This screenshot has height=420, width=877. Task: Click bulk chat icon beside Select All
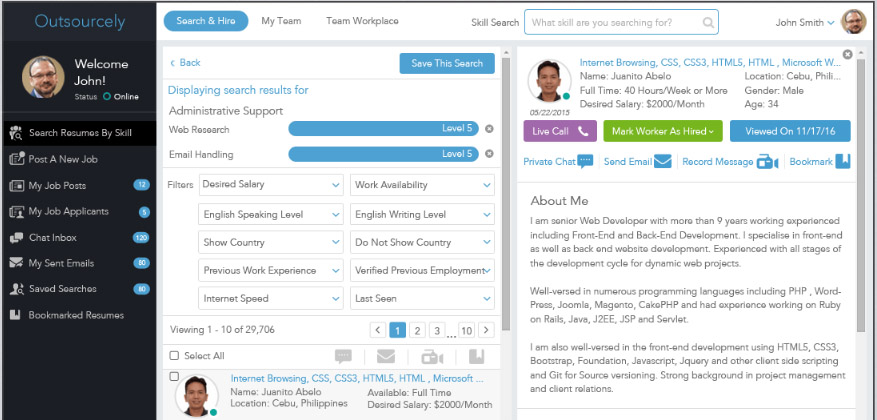tap(343, 356)
